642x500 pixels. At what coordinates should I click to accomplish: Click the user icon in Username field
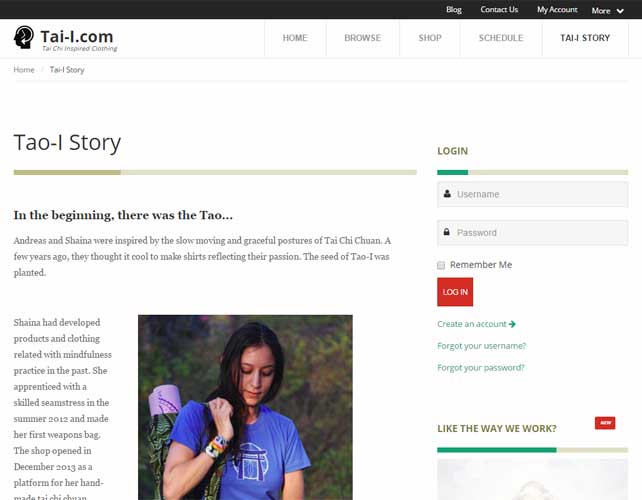click(447, 194)
